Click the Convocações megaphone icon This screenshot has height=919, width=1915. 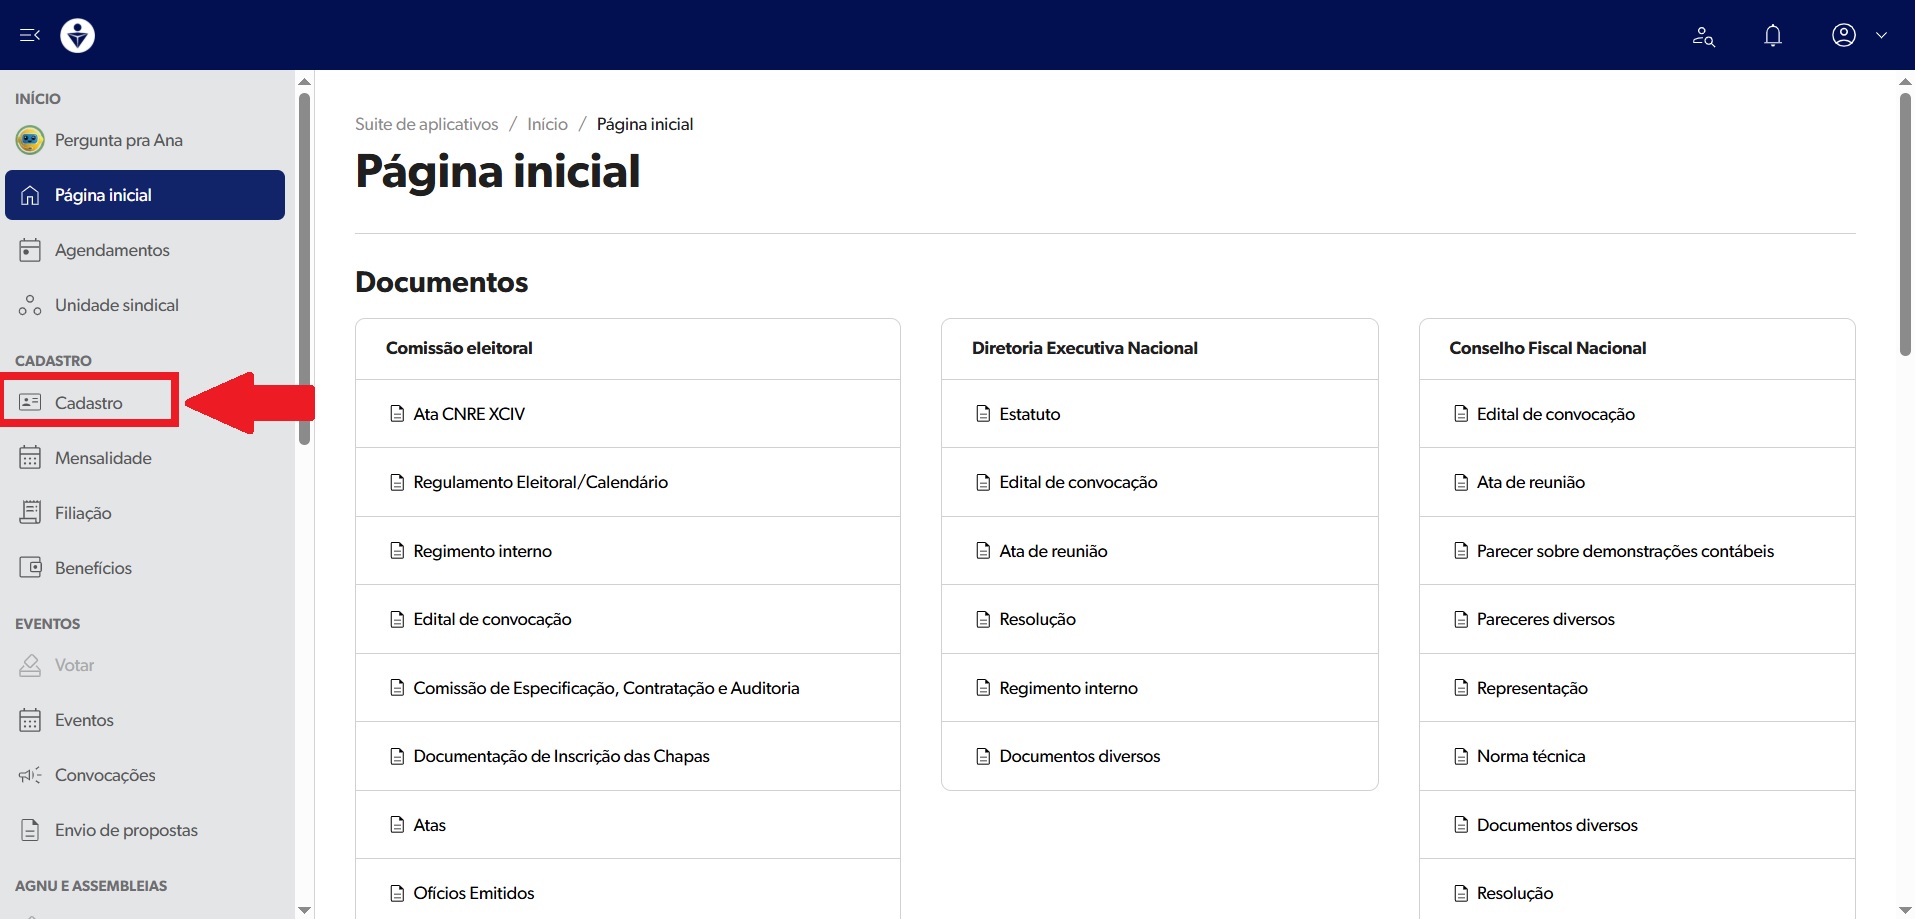(x=30, y=775)
